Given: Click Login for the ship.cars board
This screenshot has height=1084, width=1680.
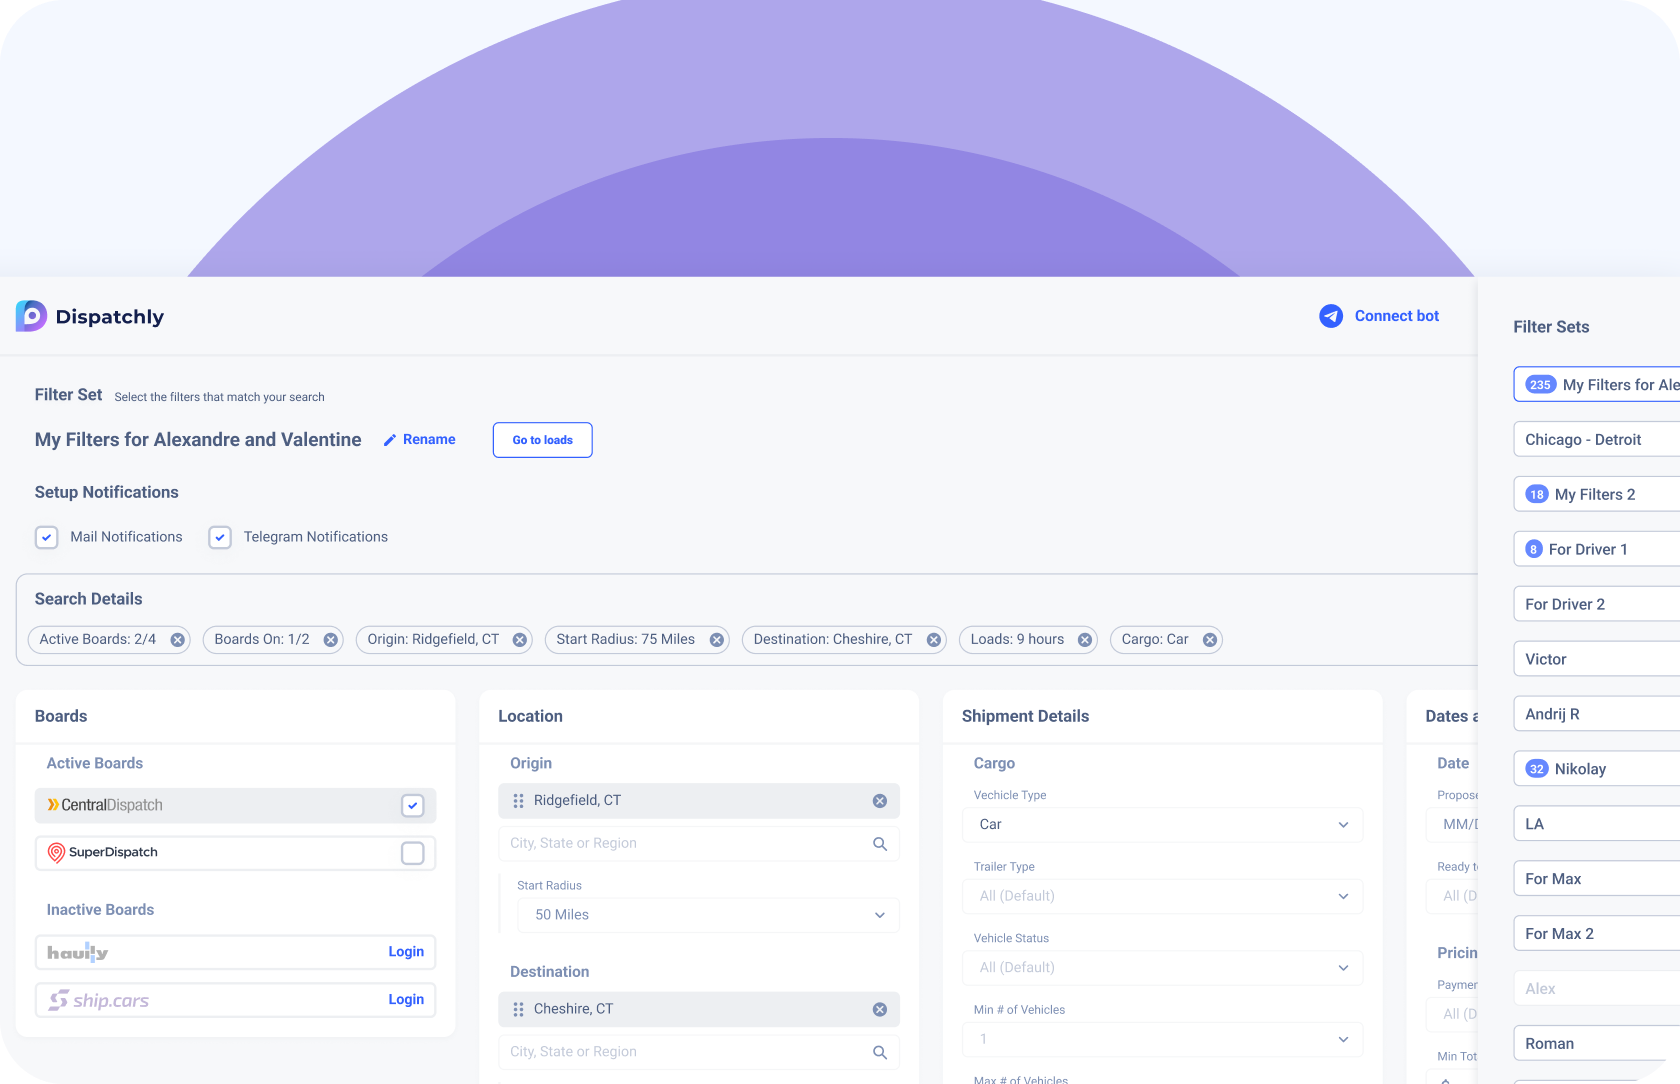Looking at the screenshot, I should click(x=406, y=1000).
